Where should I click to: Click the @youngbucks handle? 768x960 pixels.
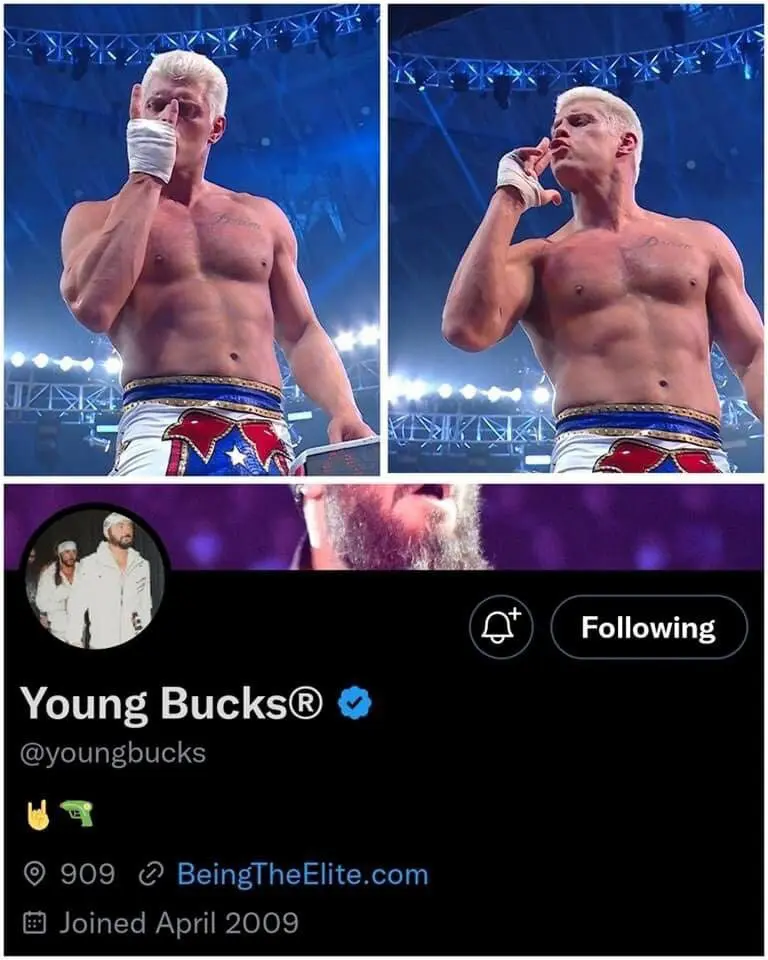tap(113, 752)
